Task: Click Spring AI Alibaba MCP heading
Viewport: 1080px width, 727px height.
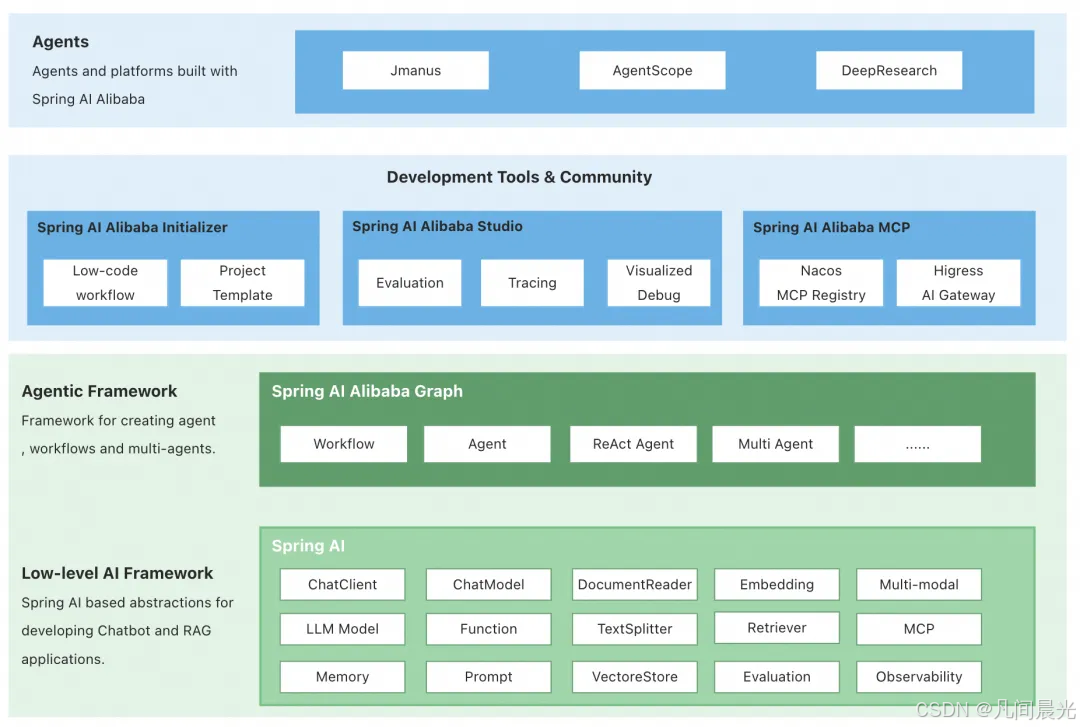Action: click(831, 227)
